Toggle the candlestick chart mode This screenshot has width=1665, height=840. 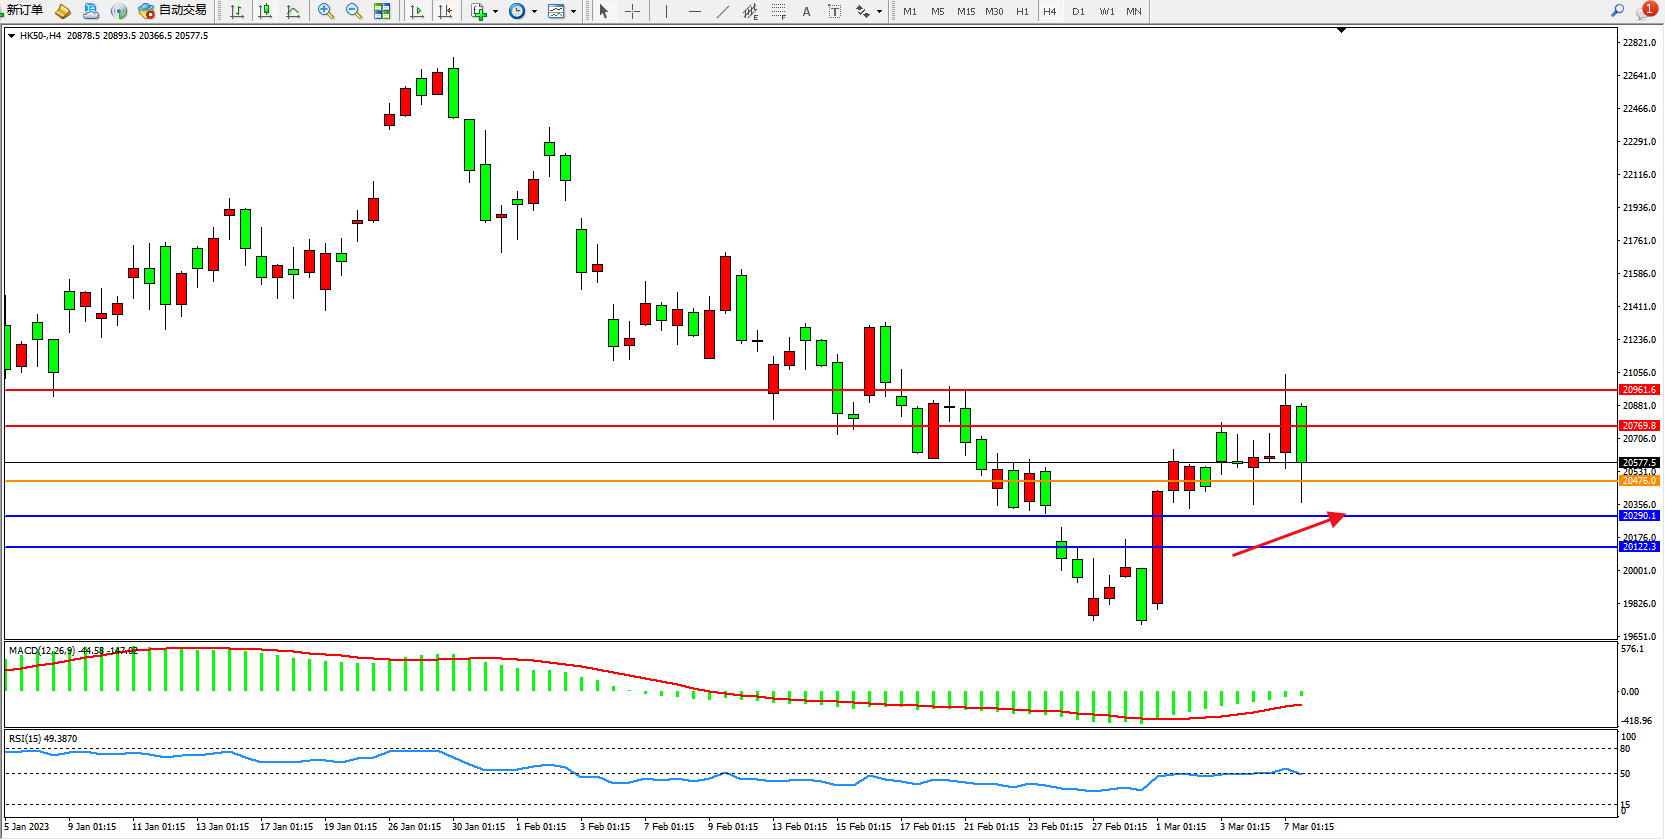click(265, 11)
